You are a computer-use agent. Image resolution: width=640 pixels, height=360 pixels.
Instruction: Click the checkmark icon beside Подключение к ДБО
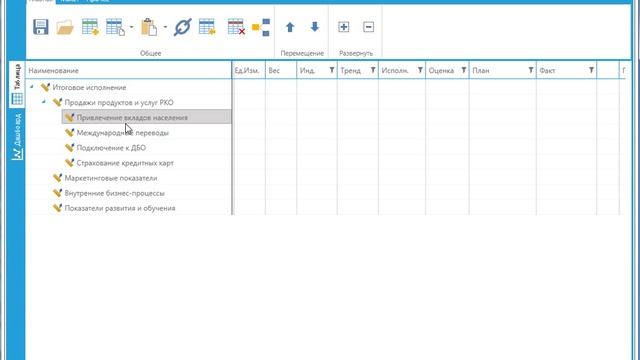tap(69, 147)
